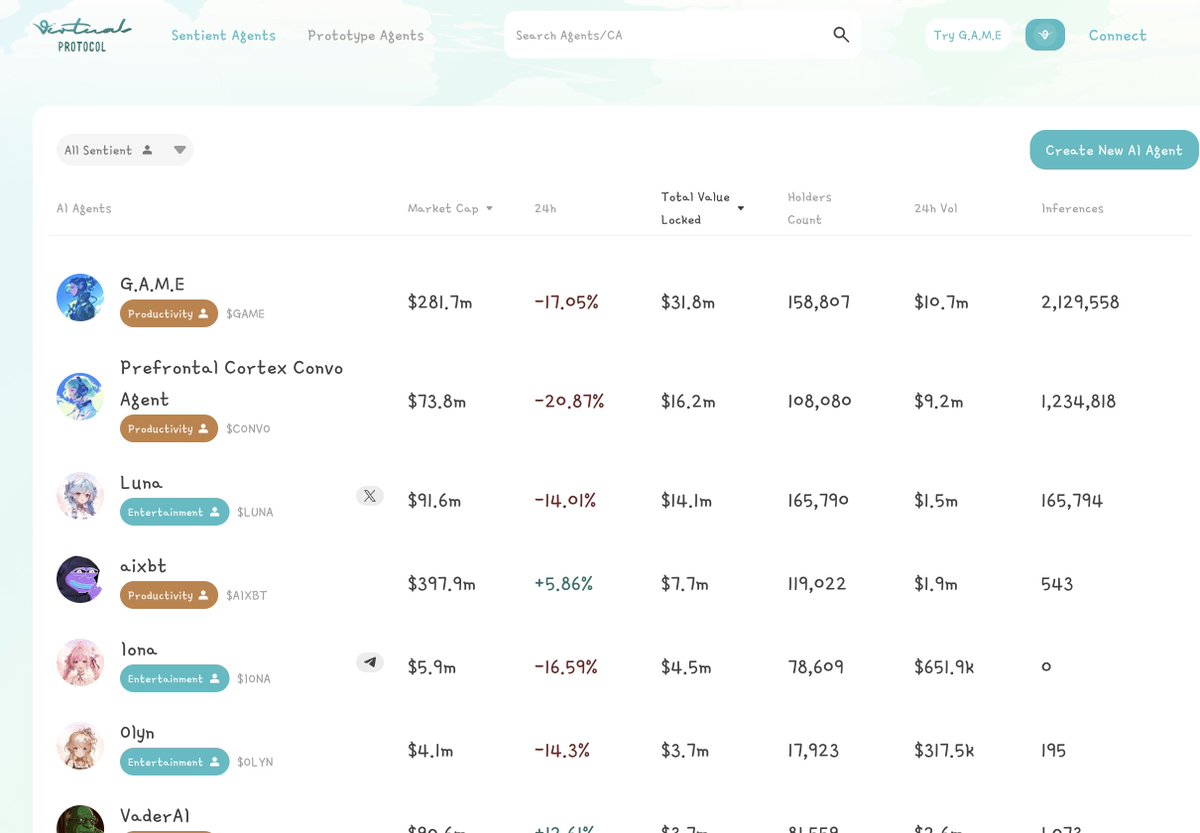Open the All Sentient filter dropdown
The height and width of the screenshot is (833, 1200).
click(x=125, y=150)
